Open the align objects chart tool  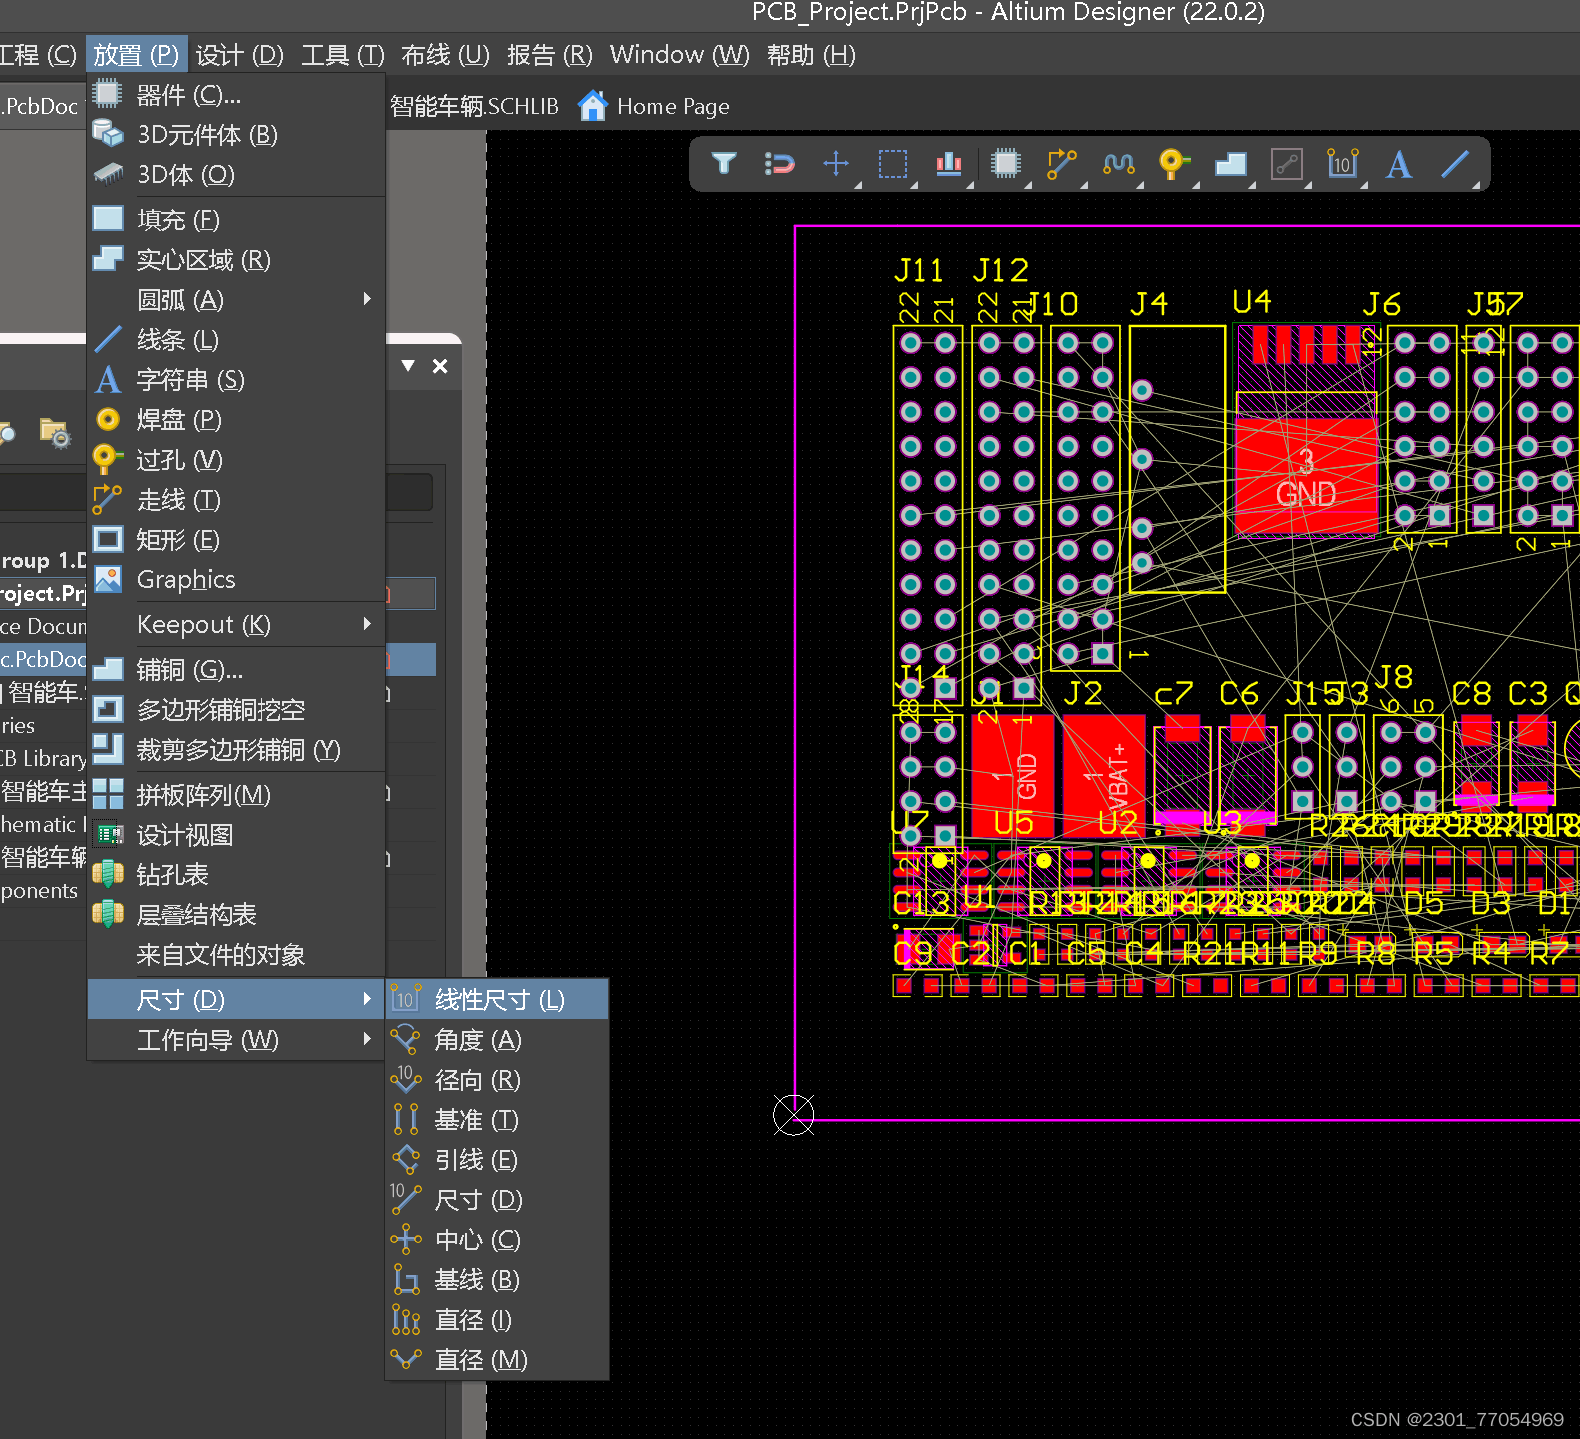[949, 163]
